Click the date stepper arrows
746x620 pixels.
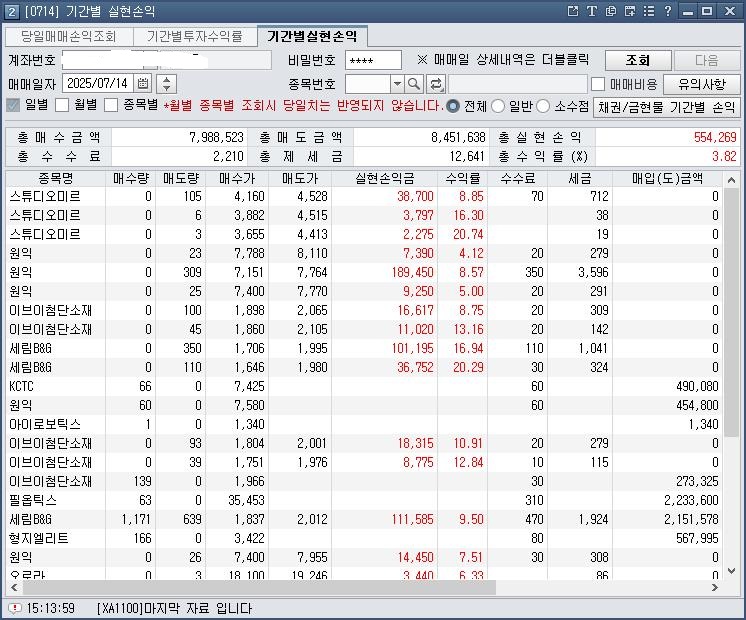[x=167, y=84]
